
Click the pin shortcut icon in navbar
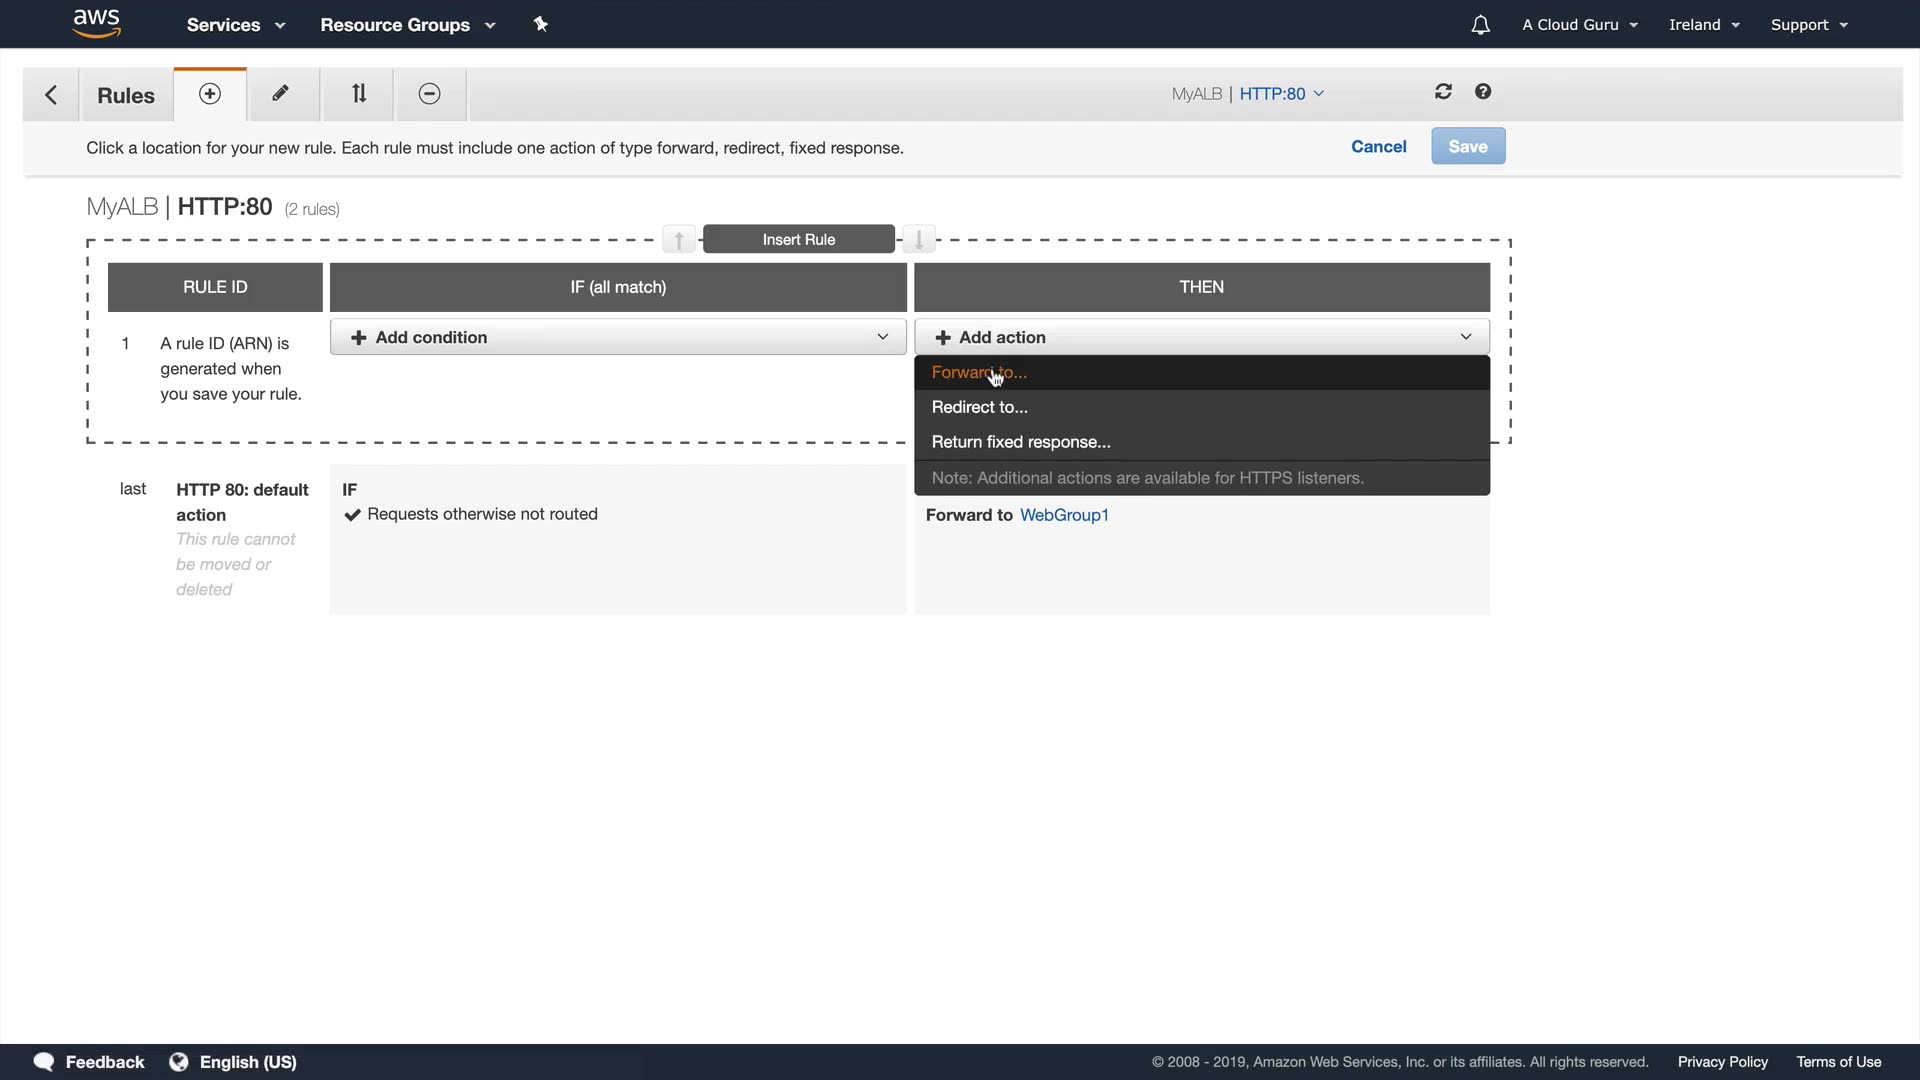[541, 24]
